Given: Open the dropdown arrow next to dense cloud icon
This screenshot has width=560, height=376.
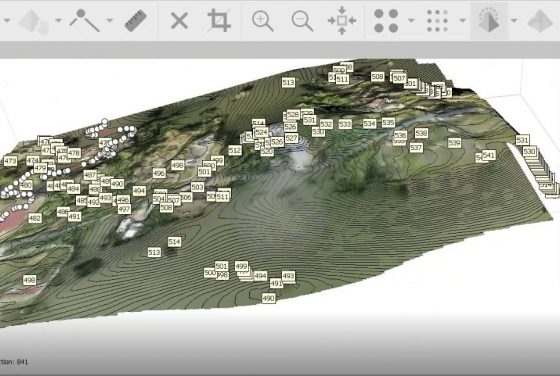Looking at the screenshot, I should [462, 21].
